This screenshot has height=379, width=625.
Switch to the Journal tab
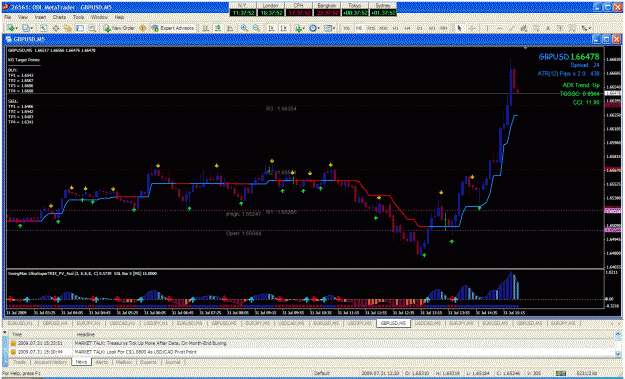click(172, 362)
